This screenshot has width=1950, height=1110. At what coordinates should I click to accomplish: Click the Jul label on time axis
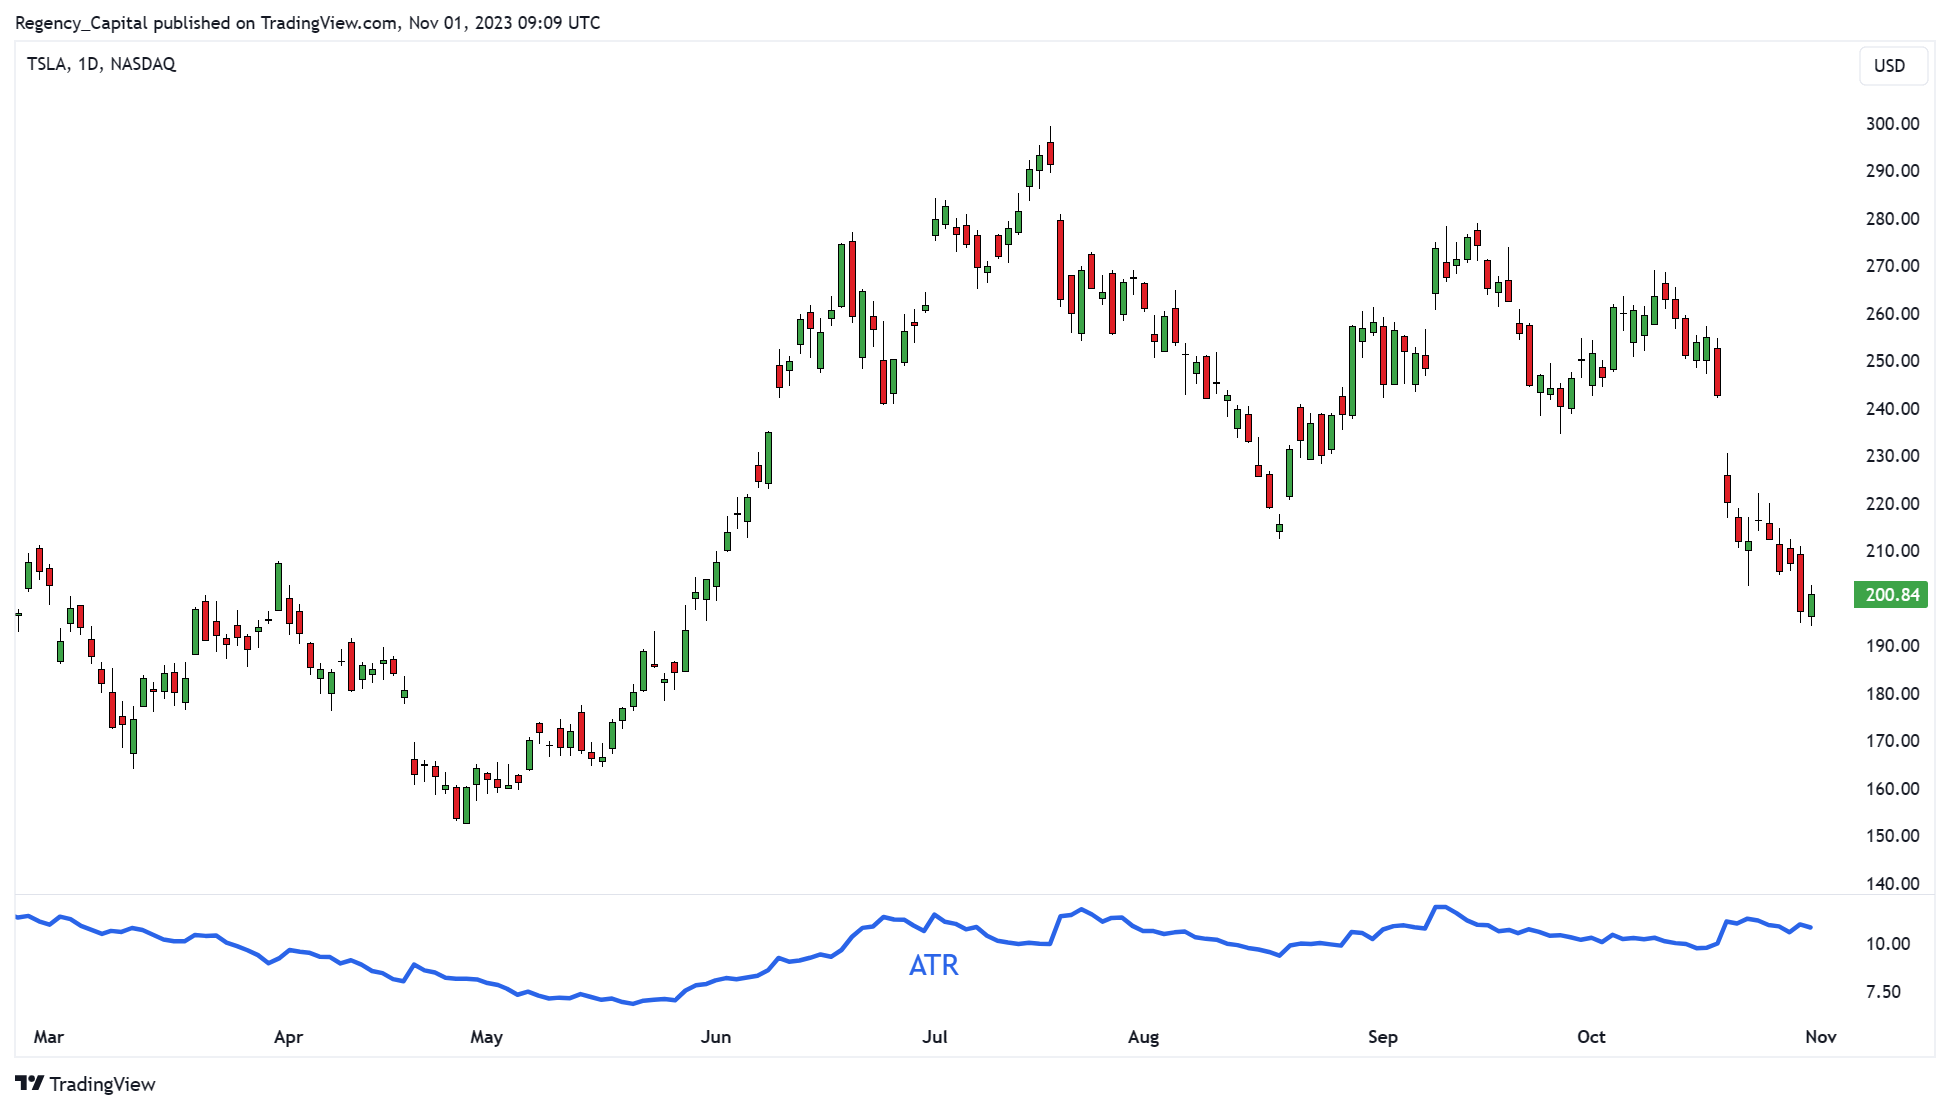point(935,1037)
